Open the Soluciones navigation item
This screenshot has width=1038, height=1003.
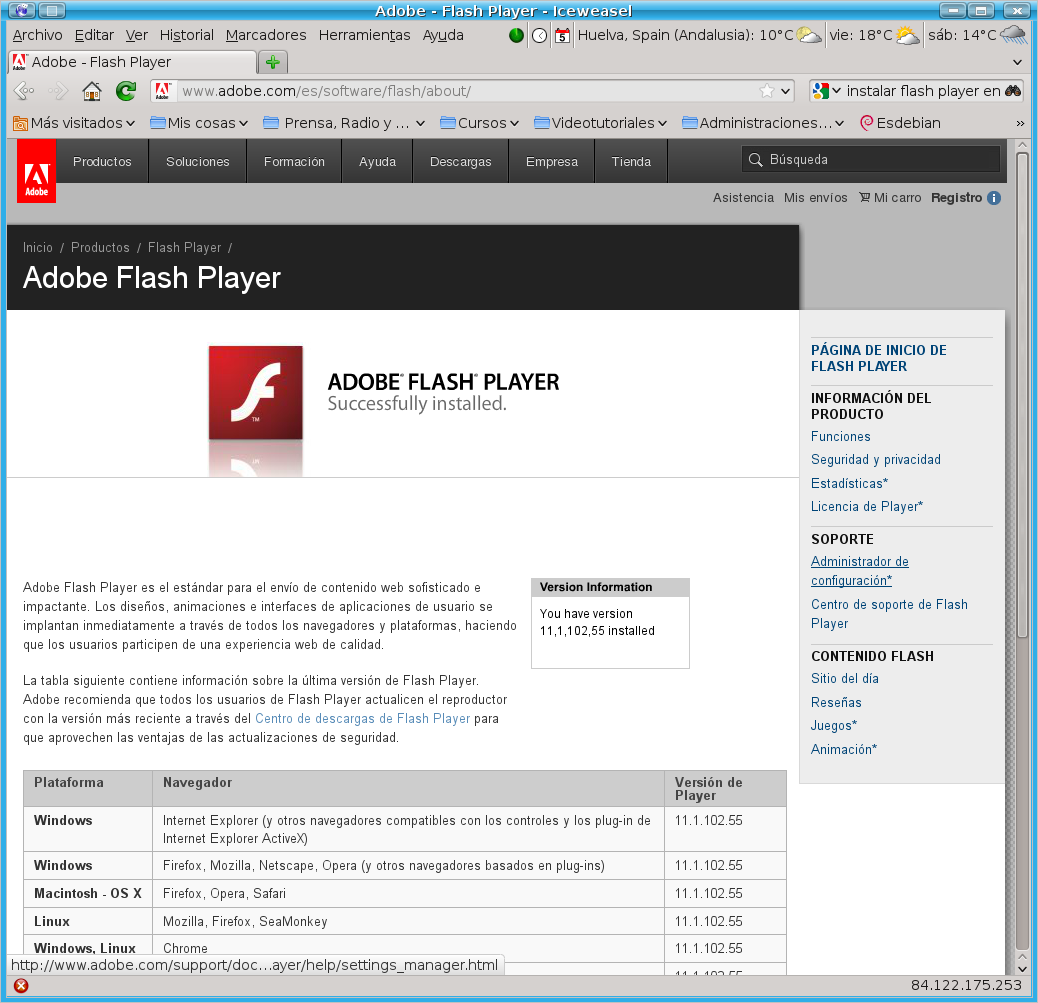click(x=197, y=162)
